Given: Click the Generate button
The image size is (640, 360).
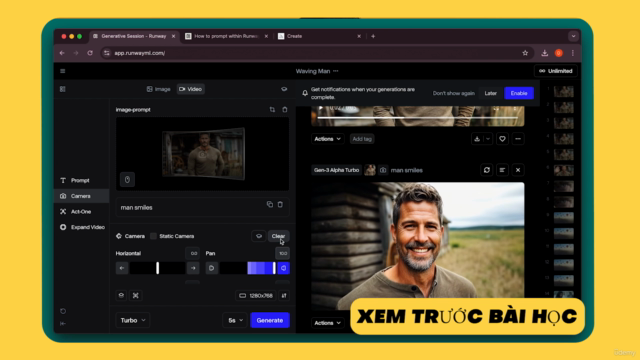Looking at the screenshot, I should 270,320.
